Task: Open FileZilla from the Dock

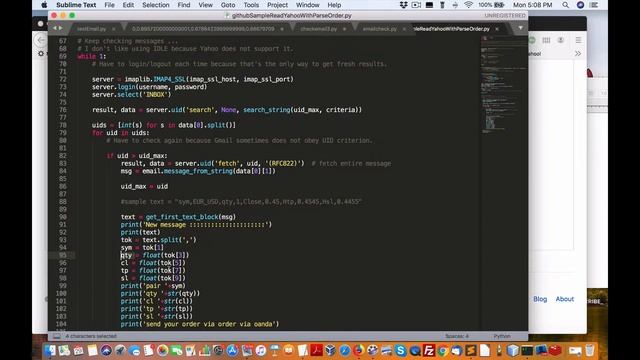Action: 429,350
